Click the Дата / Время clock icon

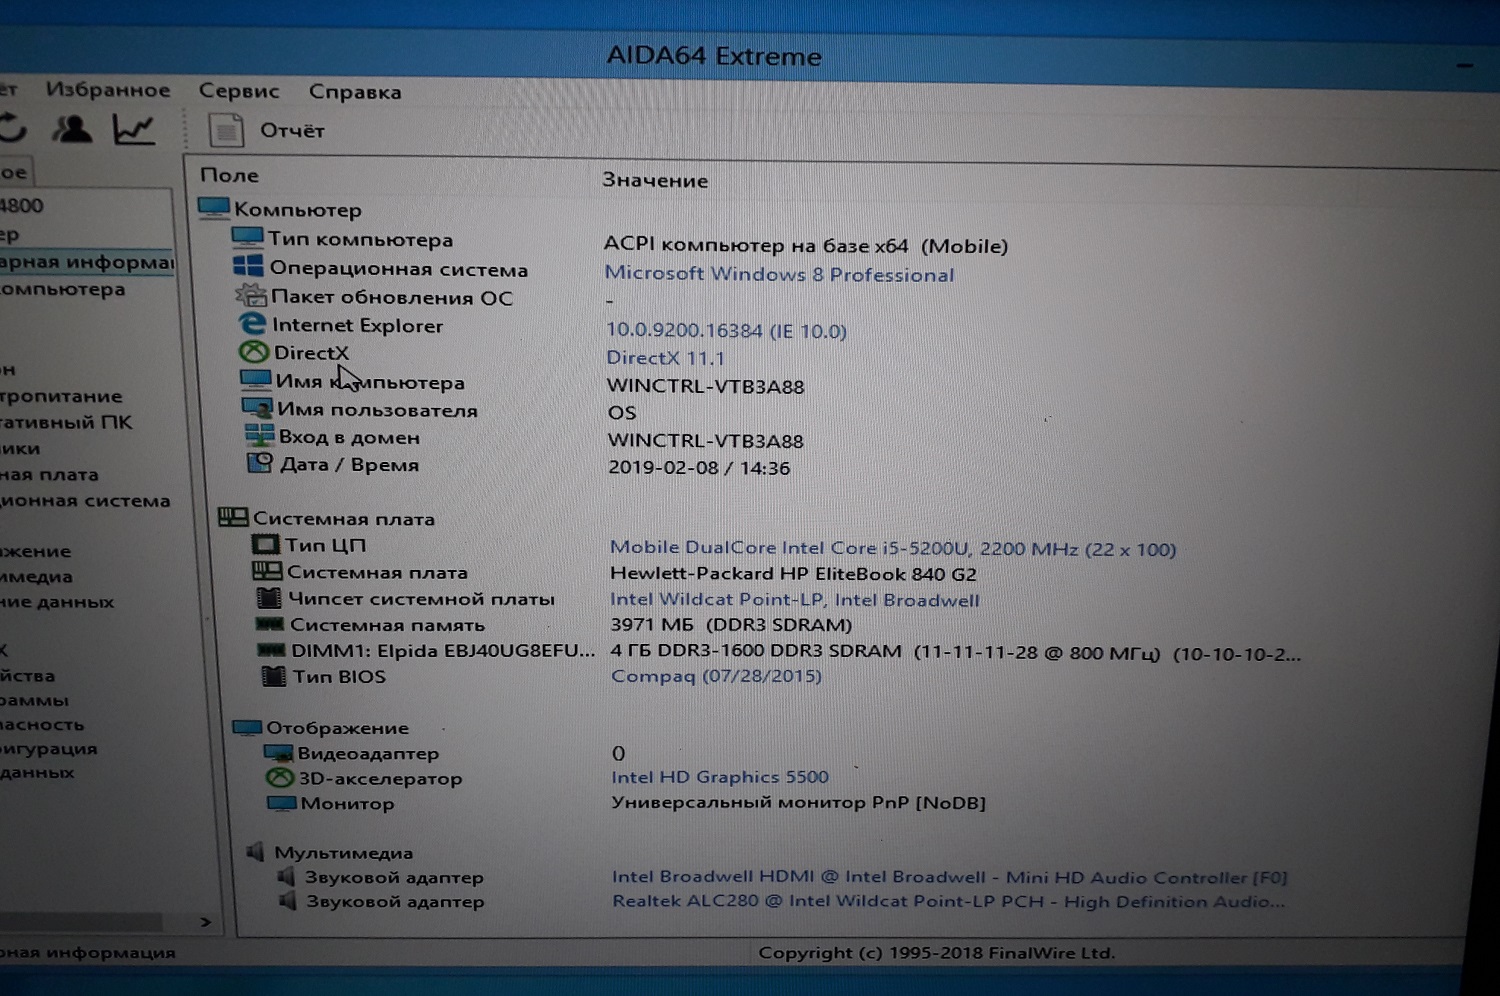pos(260,462)
